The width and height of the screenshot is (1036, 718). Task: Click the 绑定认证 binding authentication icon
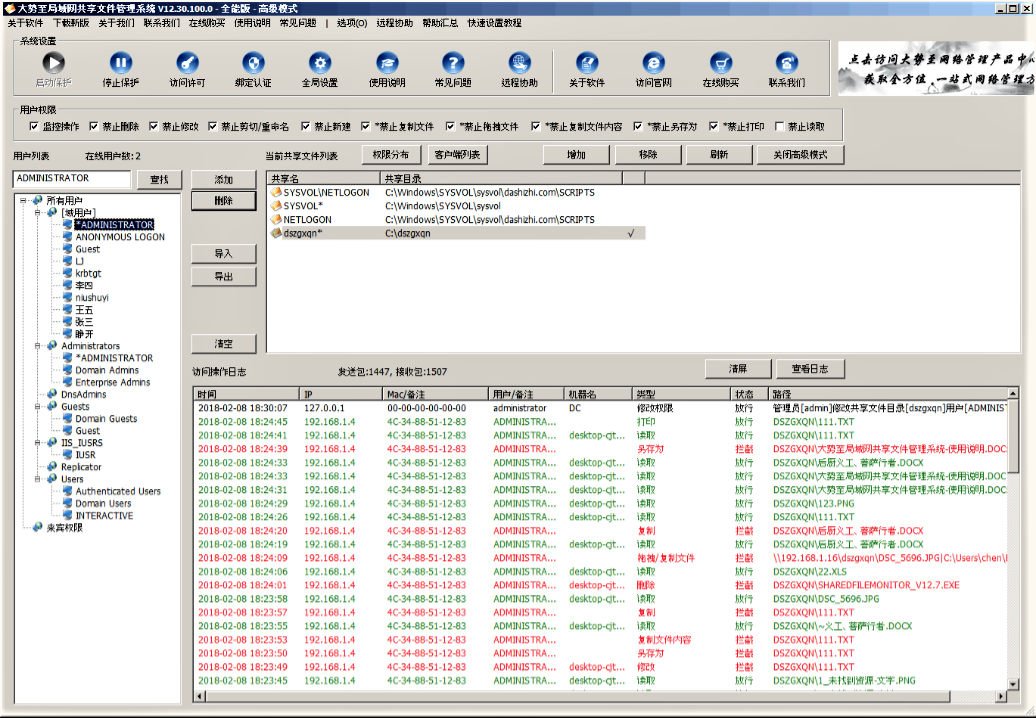click(253, 63)
